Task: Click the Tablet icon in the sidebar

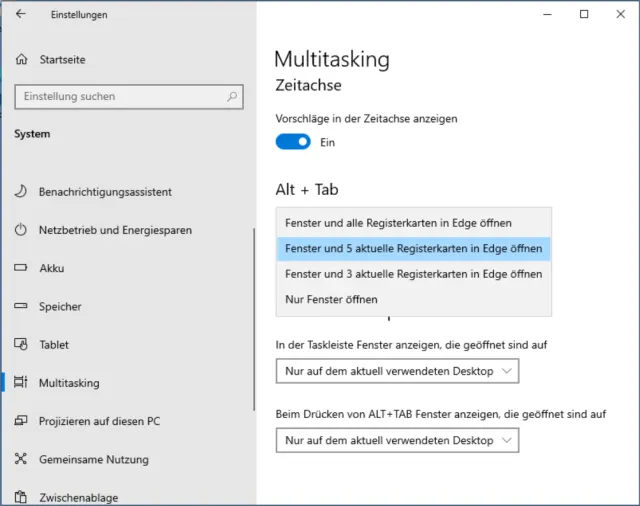Action: [x=21, y=344]
